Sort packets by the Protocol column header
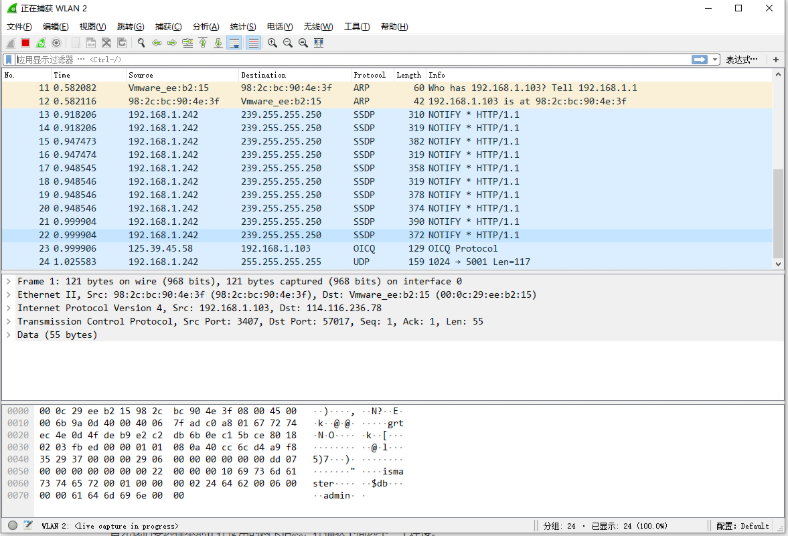 [369, 75]
